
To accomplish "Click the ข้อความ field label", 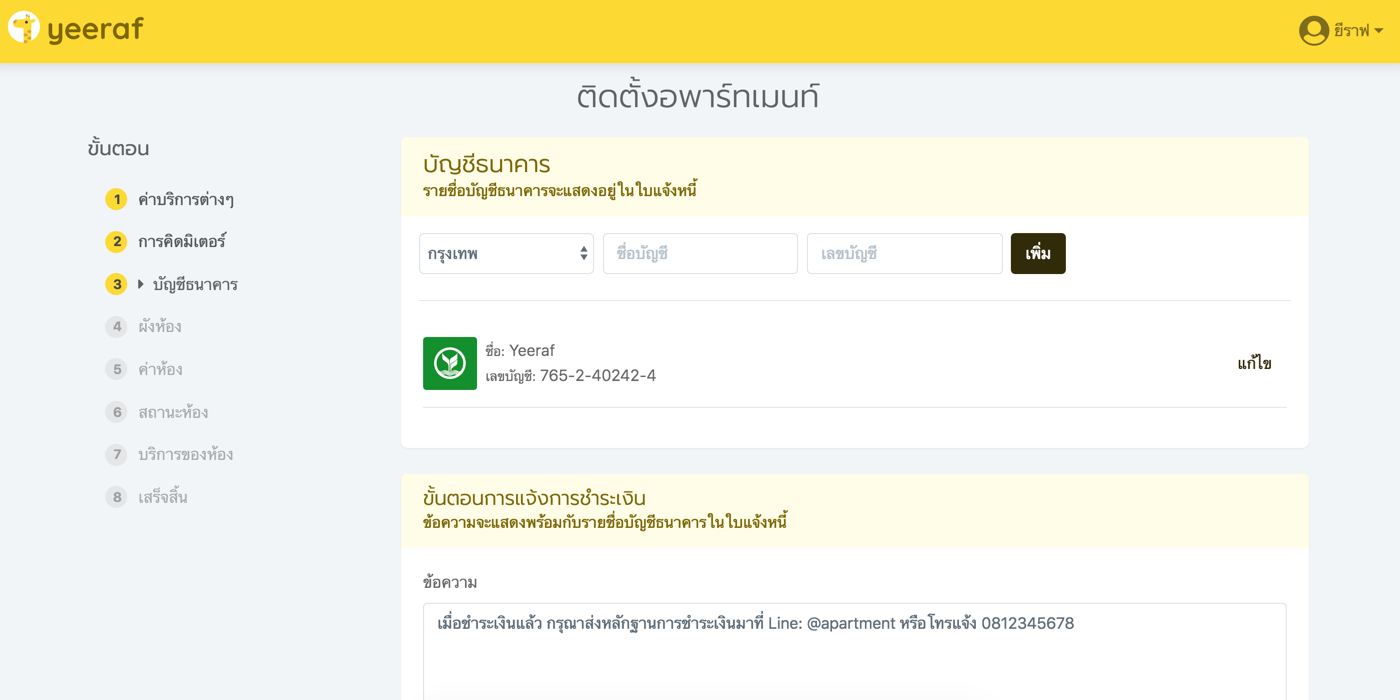I will [x=450, y=582].
